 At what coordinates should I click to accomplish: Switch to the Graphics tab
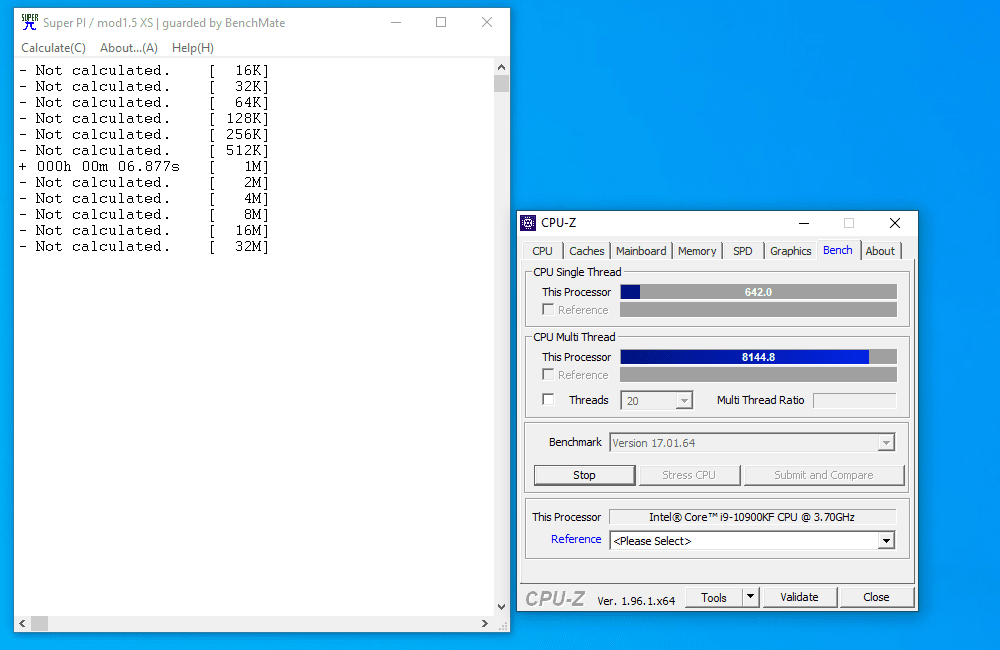[790, 251]
